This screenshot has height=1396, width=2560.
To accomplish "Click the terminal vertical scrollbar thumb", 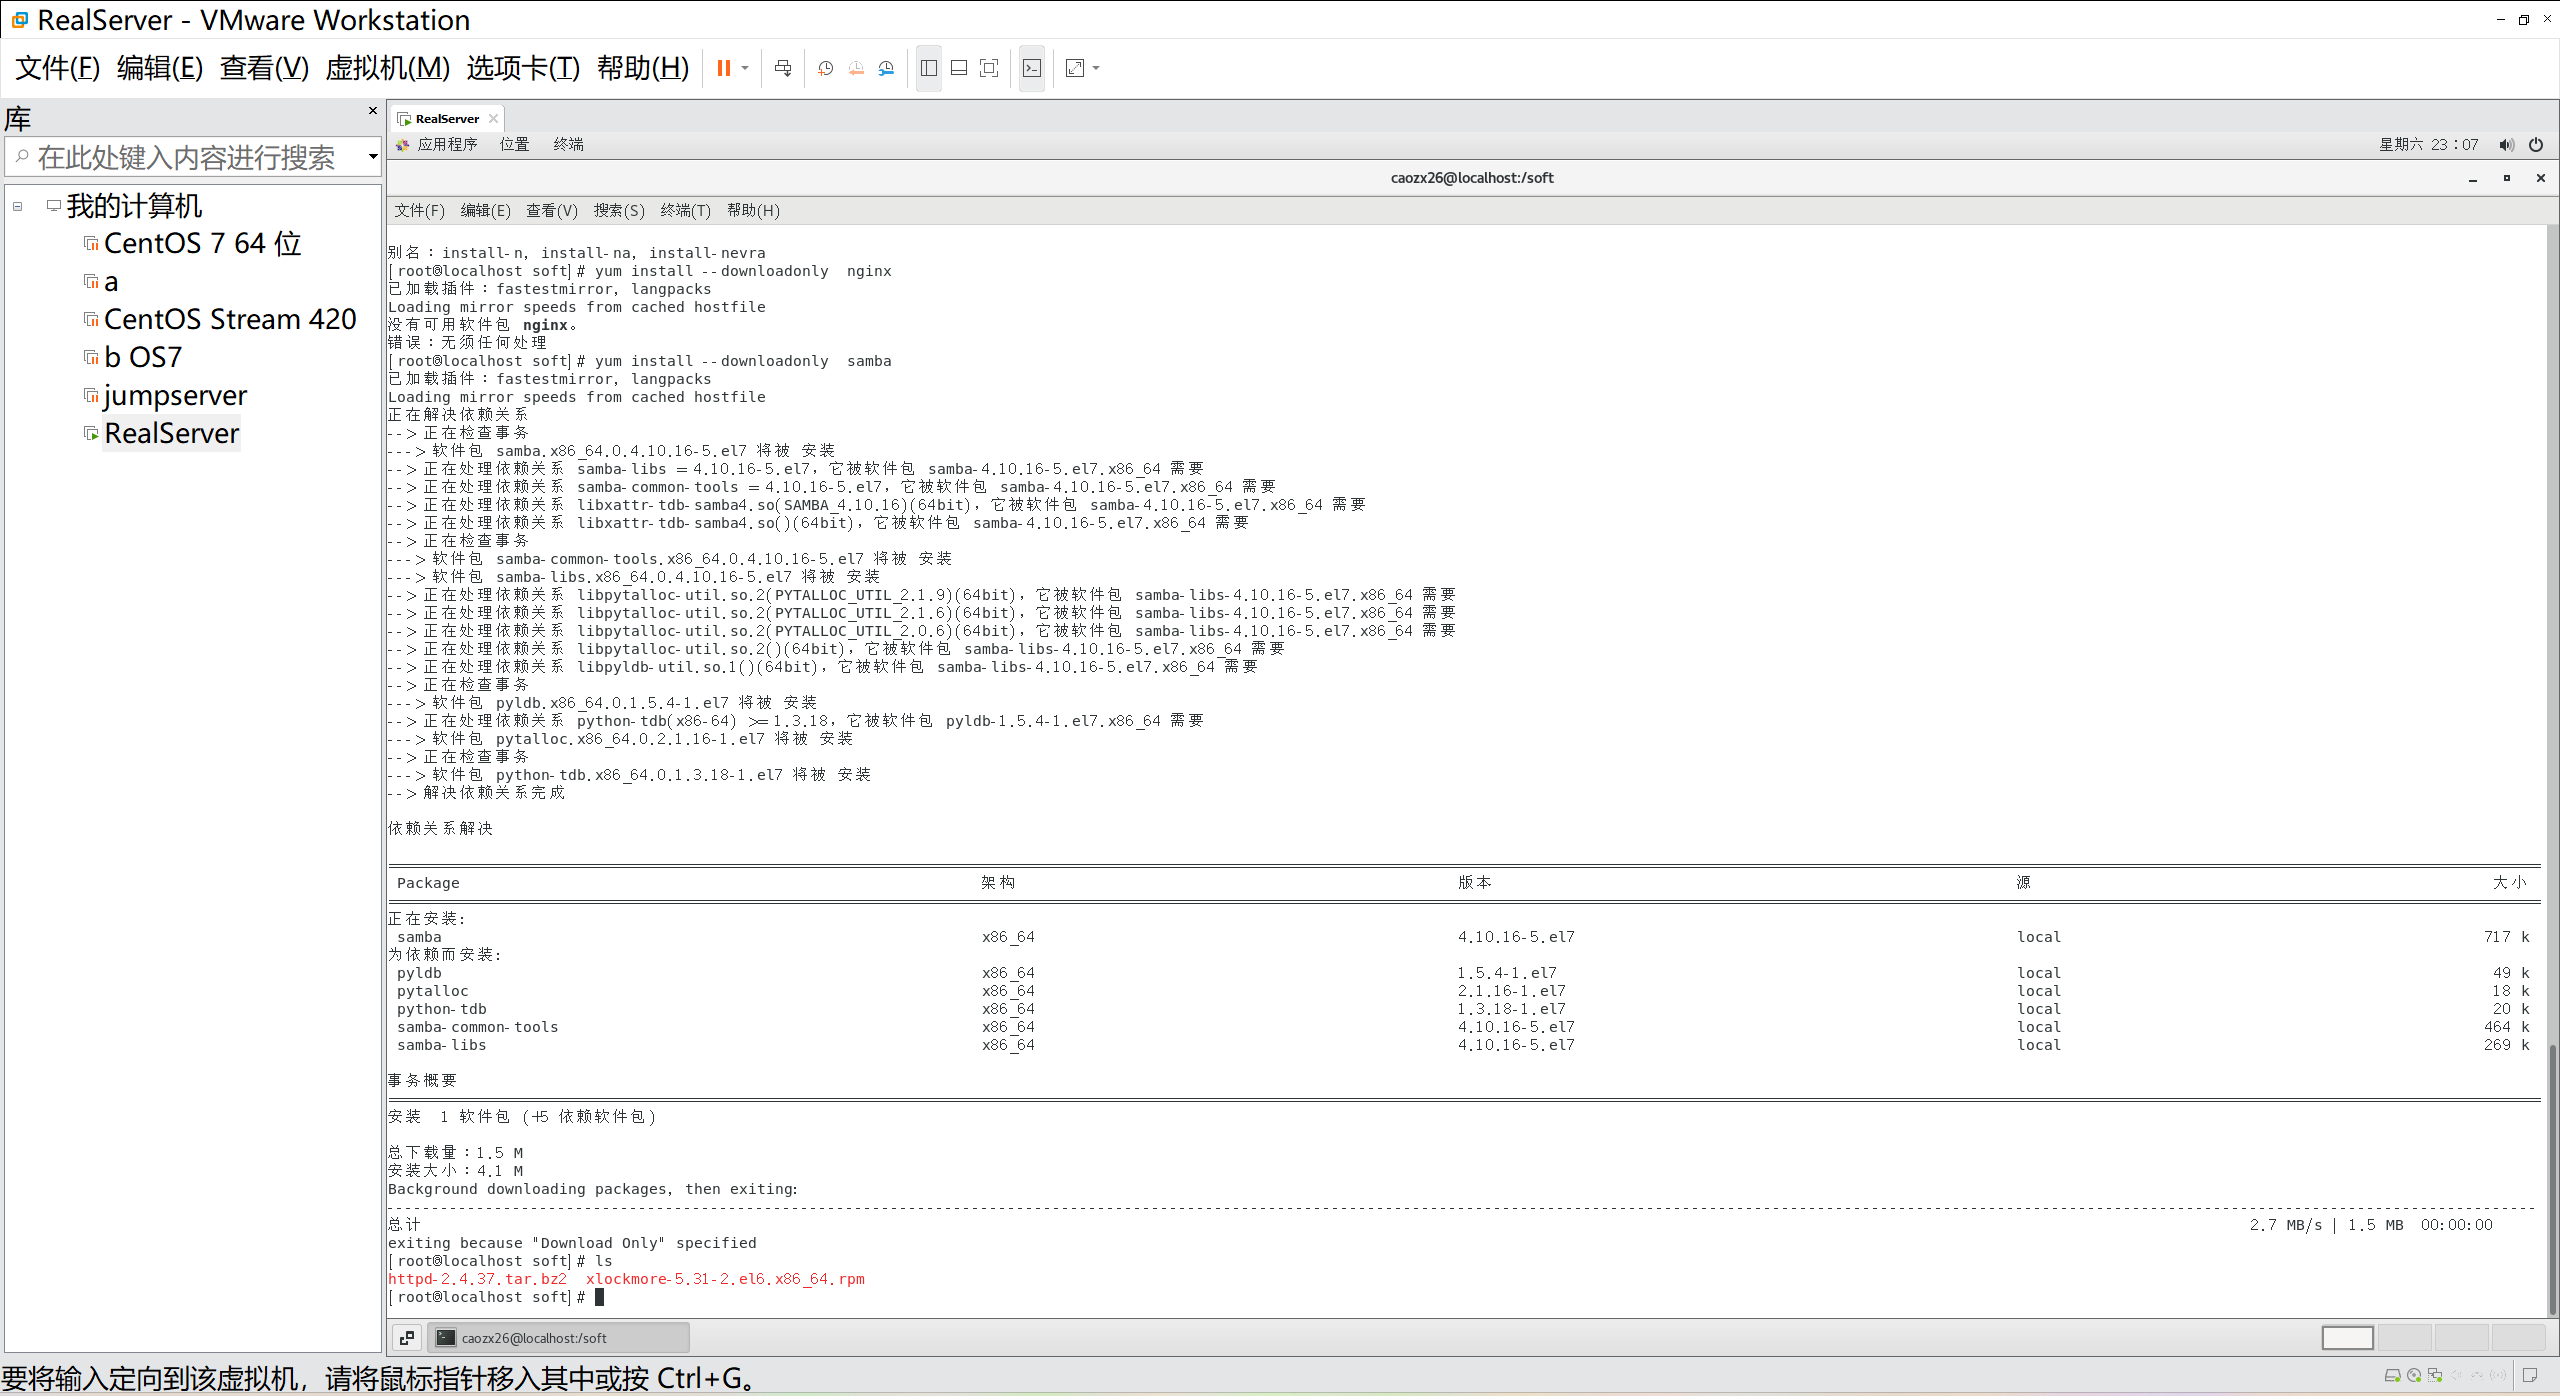I will [x=2552, y=1180].
